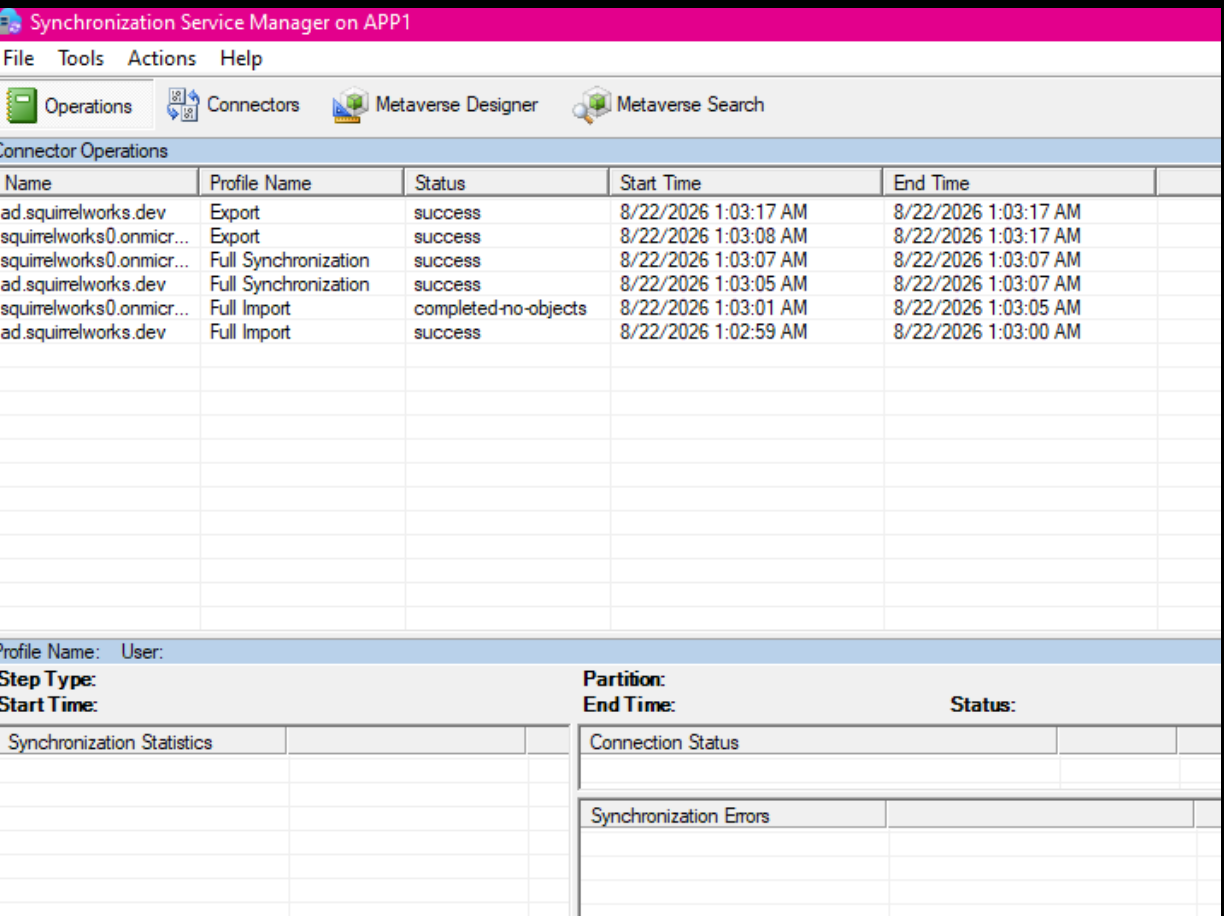Select the squirrelworks0.onmicr... Export row name
The image size is (1224, 916).
pyautogui.click(x=94, y=236)
